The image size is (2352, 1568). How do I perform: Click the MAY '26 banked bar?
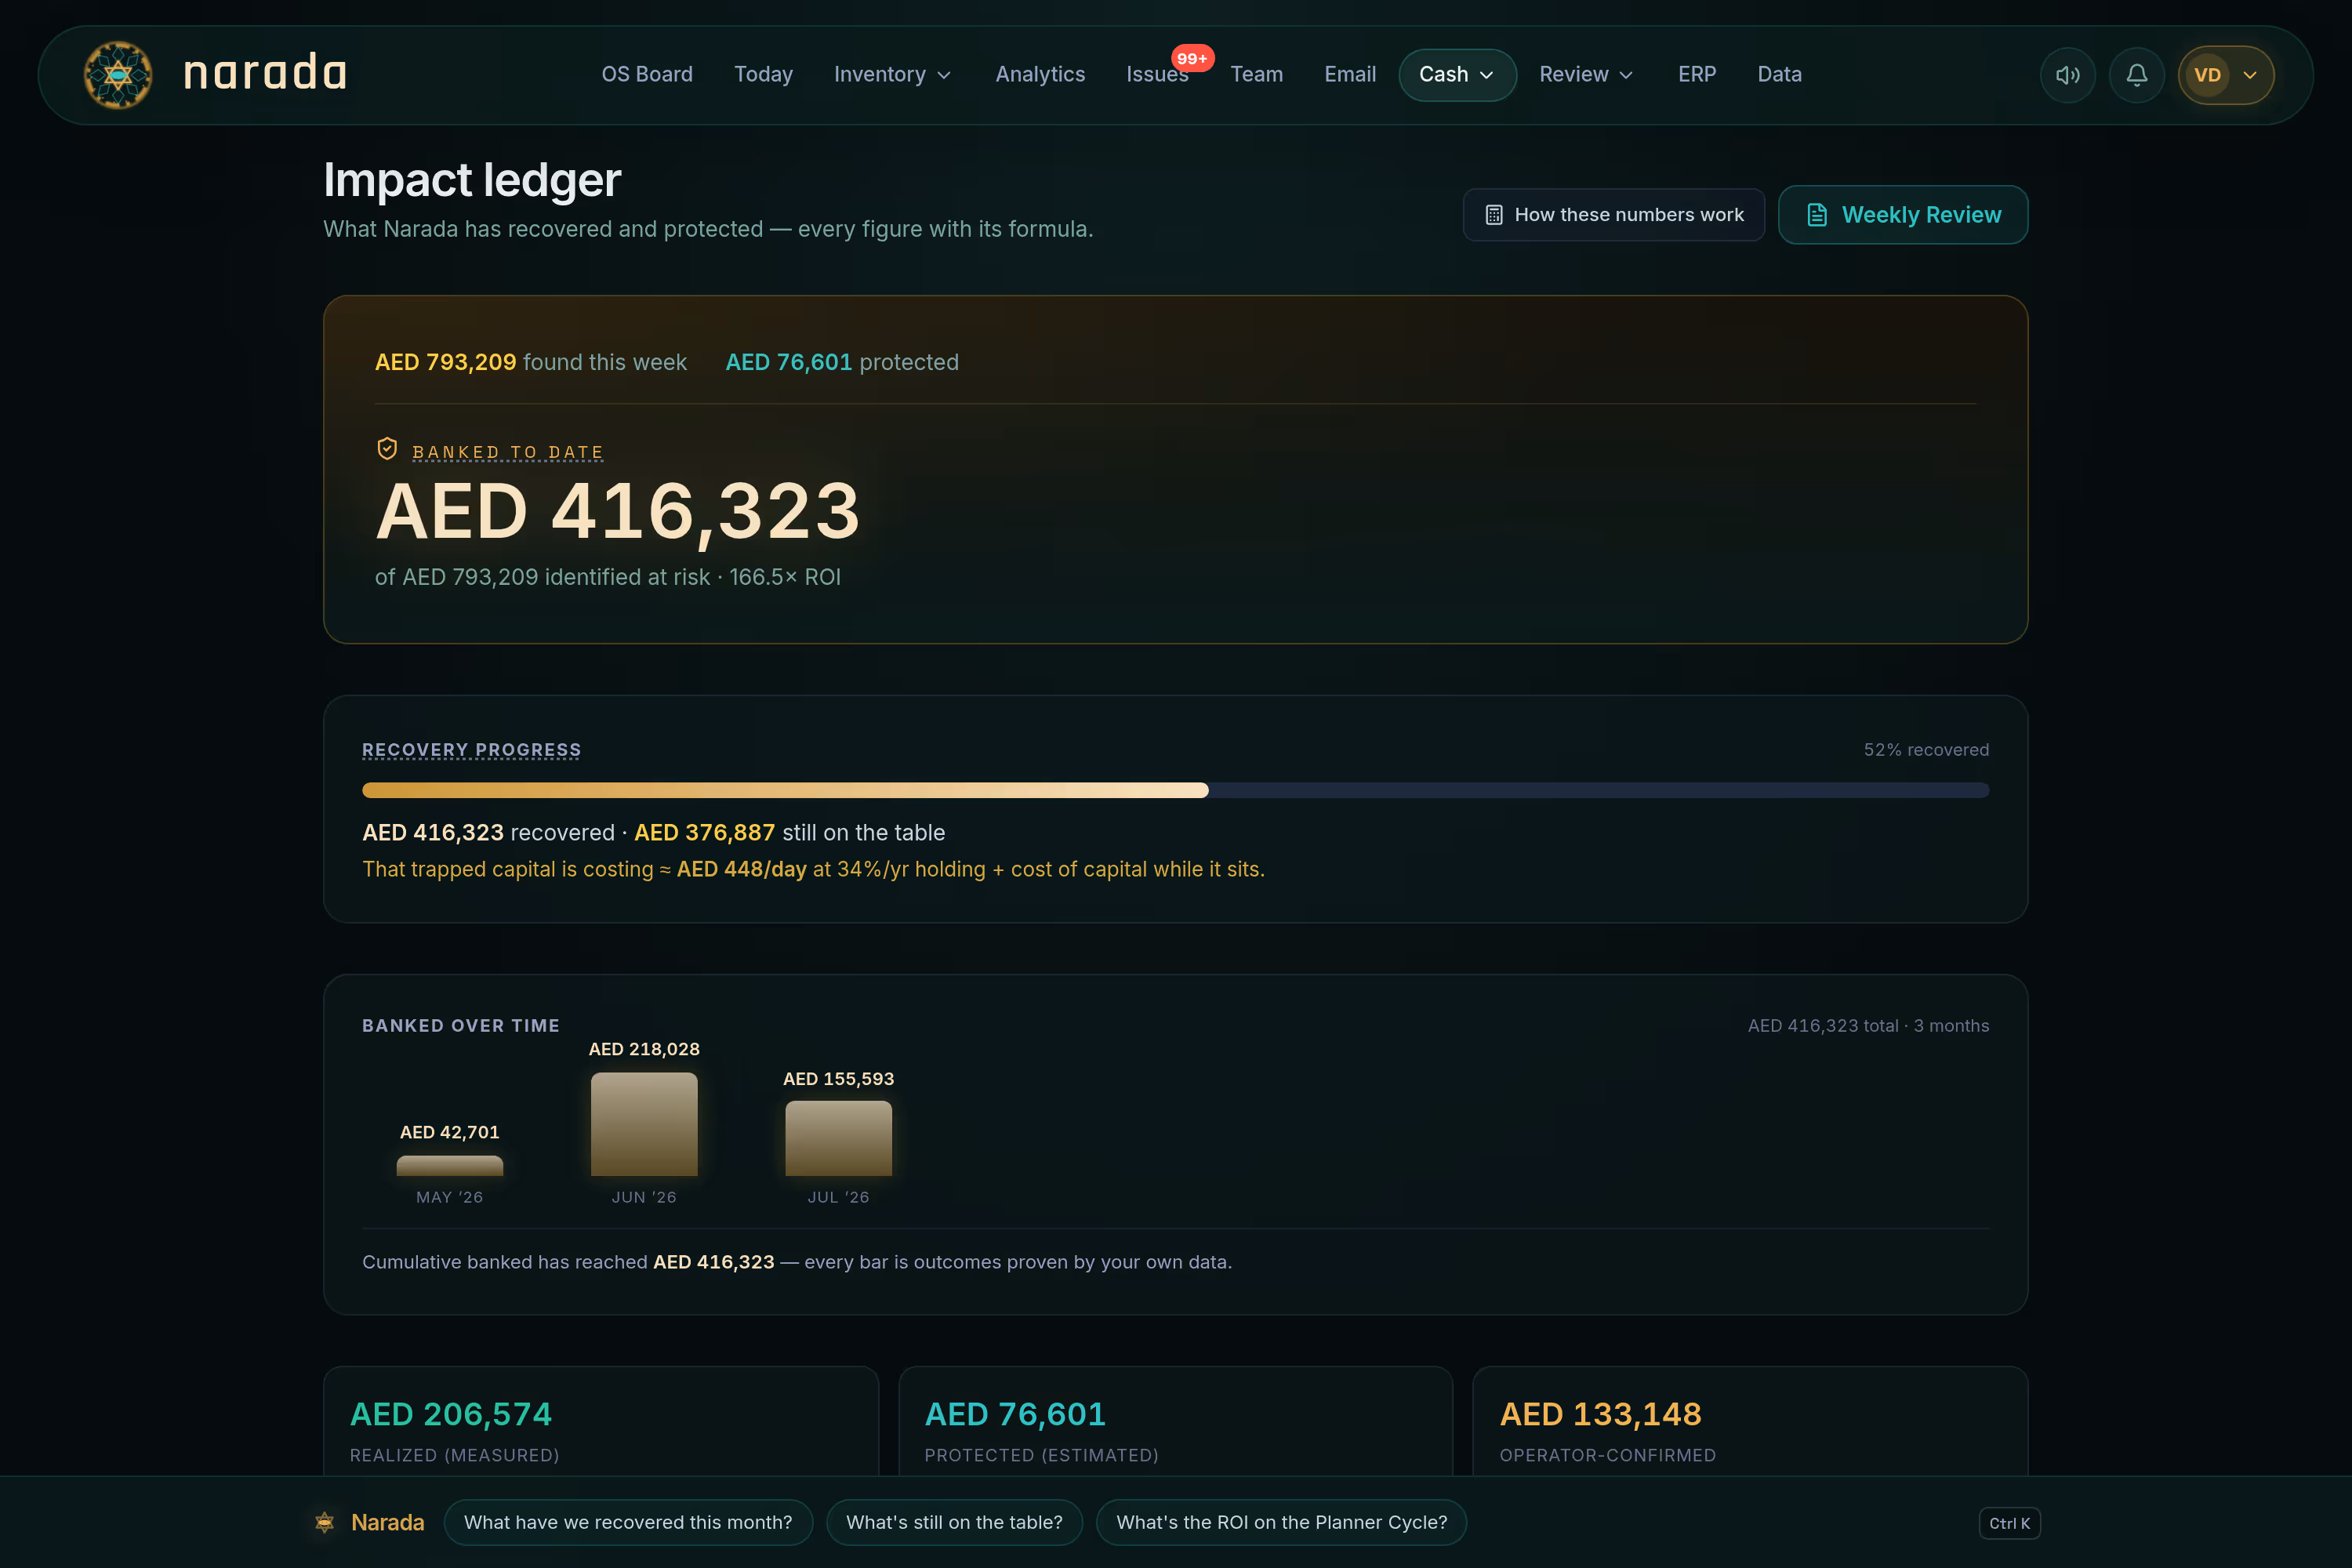tap(450, 1165)
